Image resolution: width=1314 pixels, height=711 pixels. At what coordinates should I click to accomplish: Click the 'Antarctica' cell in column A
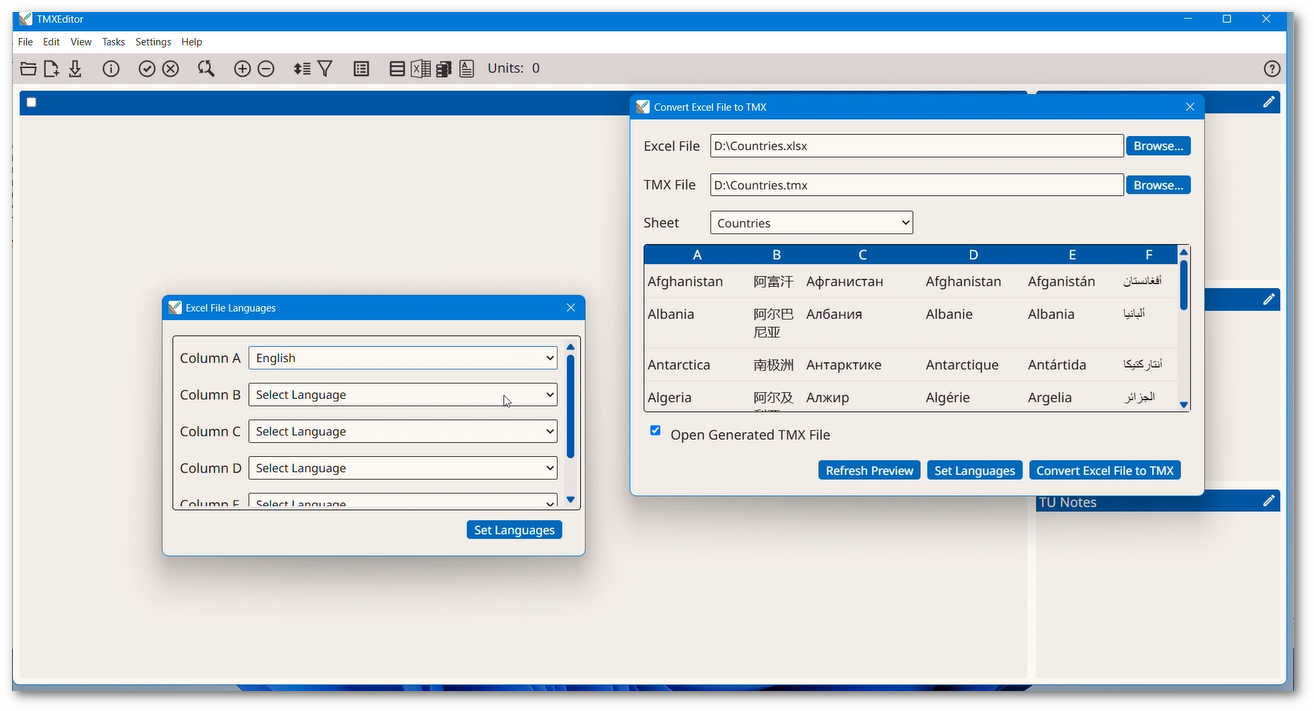(x=679, y=365)
